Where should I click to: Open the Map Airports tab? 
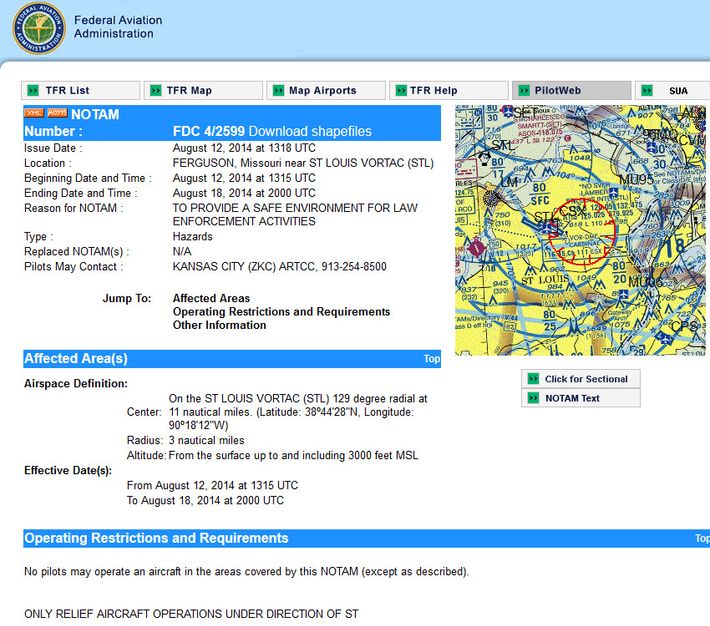click(x=326, y=91)
